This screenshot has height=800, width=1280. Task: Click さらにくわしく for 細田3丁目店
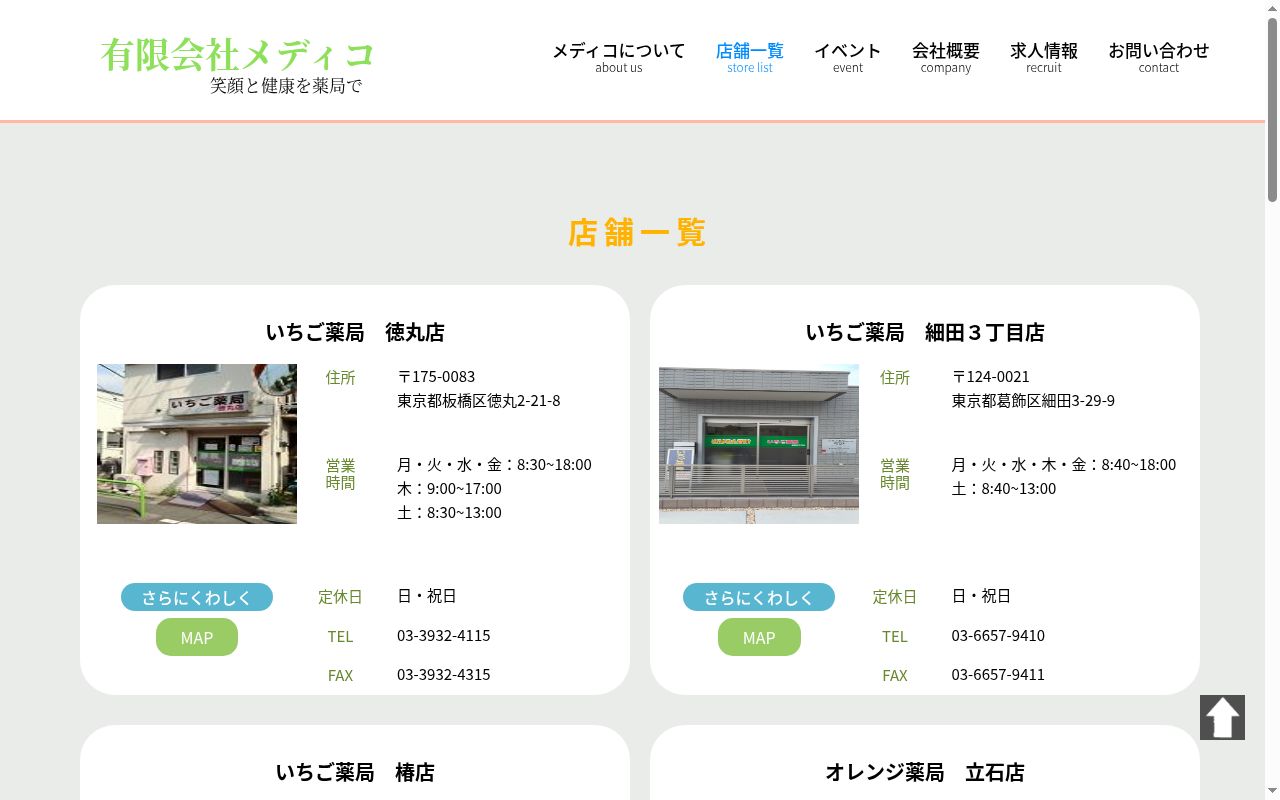[759, 597]
